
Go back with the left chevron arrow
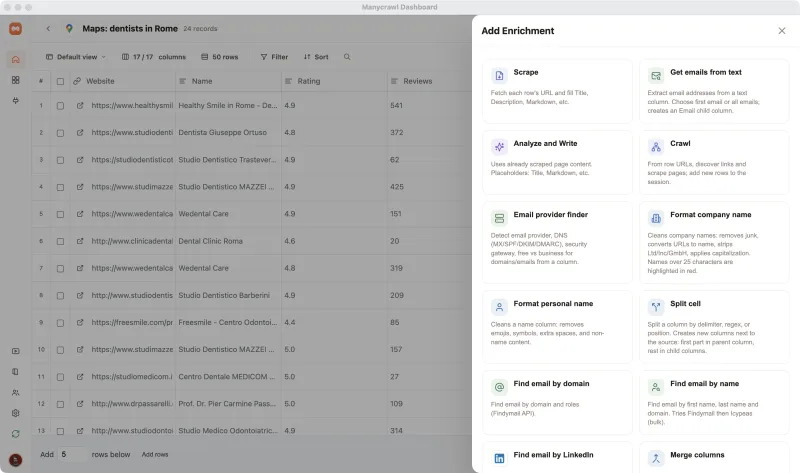(48, 29)
